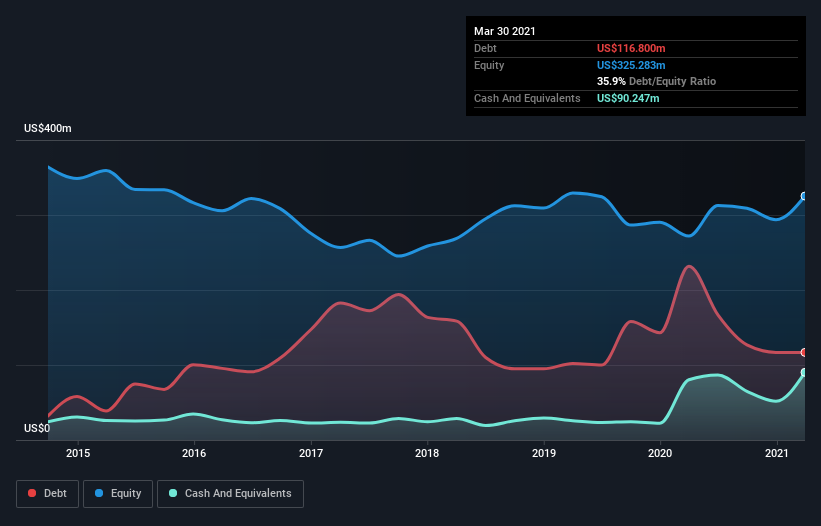Screen dimensions: 821x526
Task: Toggle the Equity legend button
Action: (118, 494)
